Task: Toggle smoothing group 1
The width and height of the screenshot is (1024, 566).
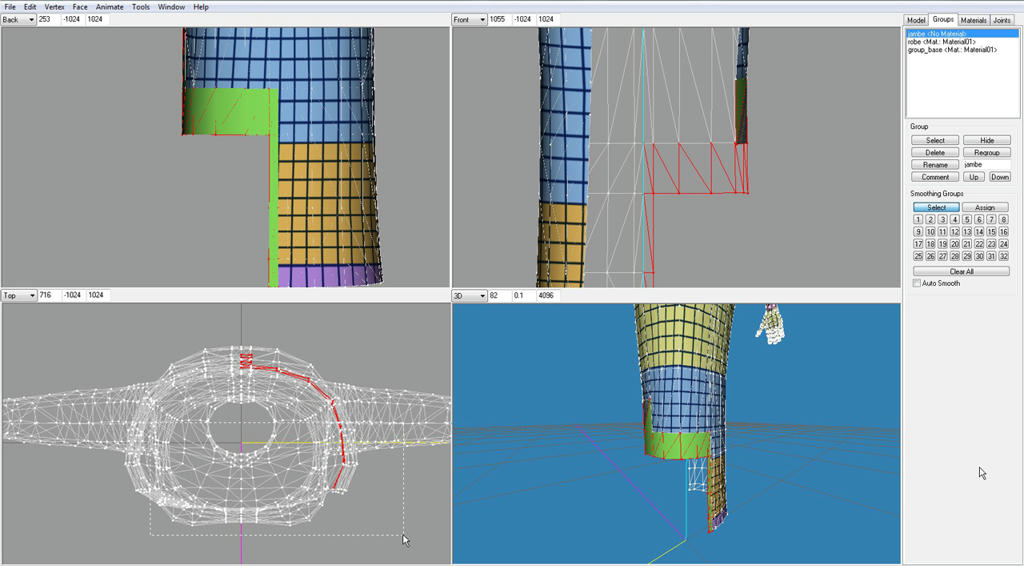Action: 918,220
